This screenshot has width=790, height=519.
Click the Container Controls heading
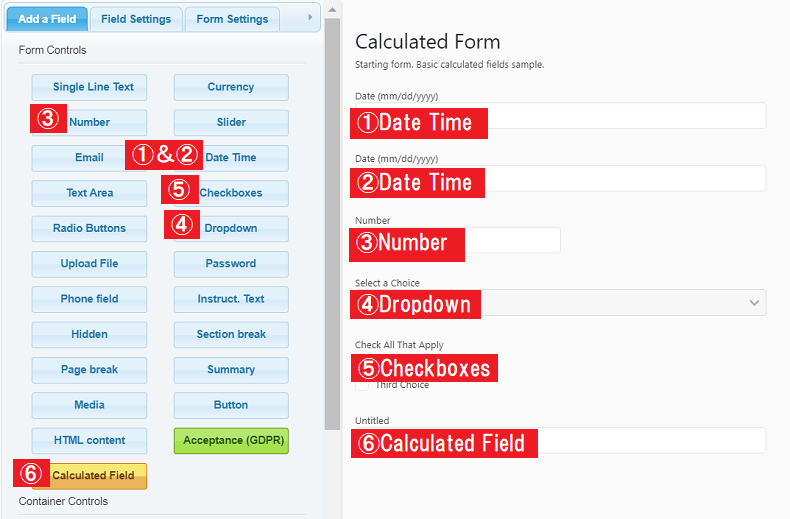point(63,501)
